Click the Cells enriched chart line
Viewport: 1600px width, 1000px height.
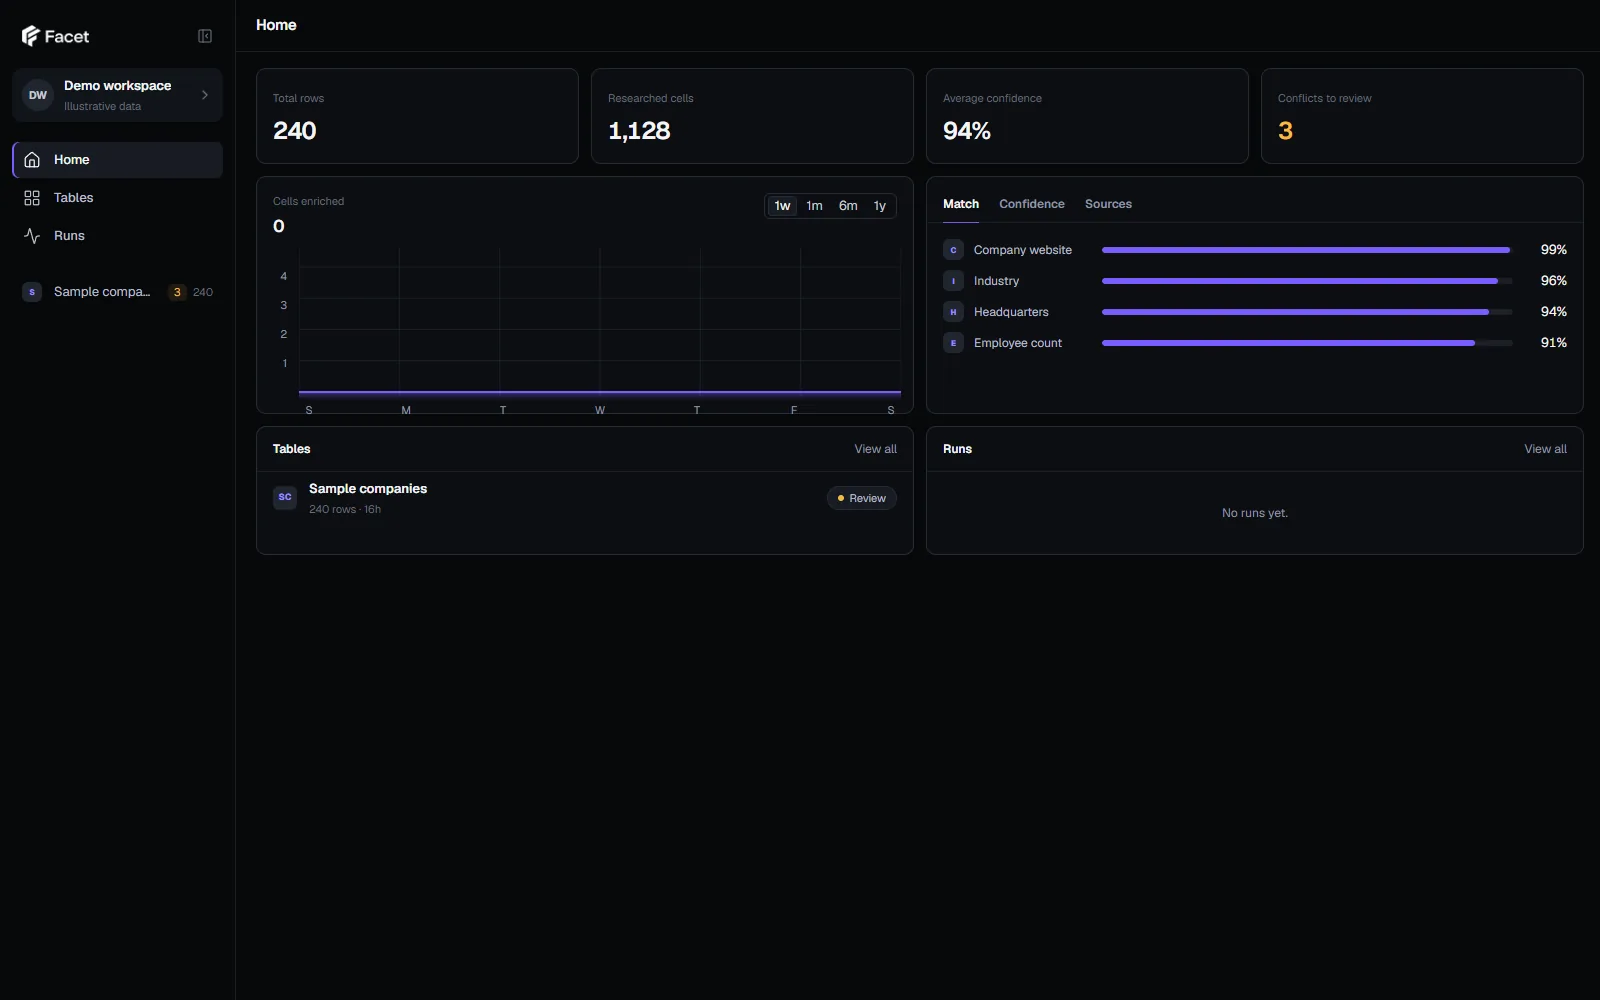(600, 392)
